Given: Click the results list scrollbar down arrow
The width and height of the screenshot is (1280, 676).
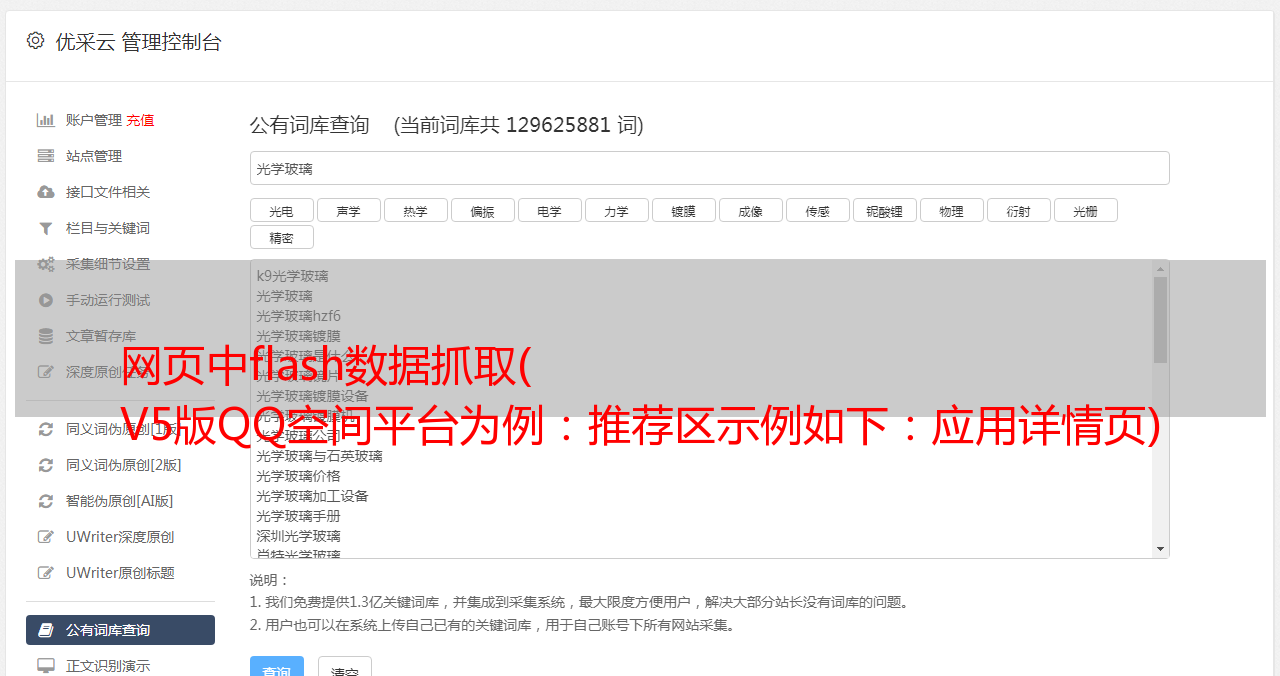Looking at the screenshot, I should point(1160,549).
